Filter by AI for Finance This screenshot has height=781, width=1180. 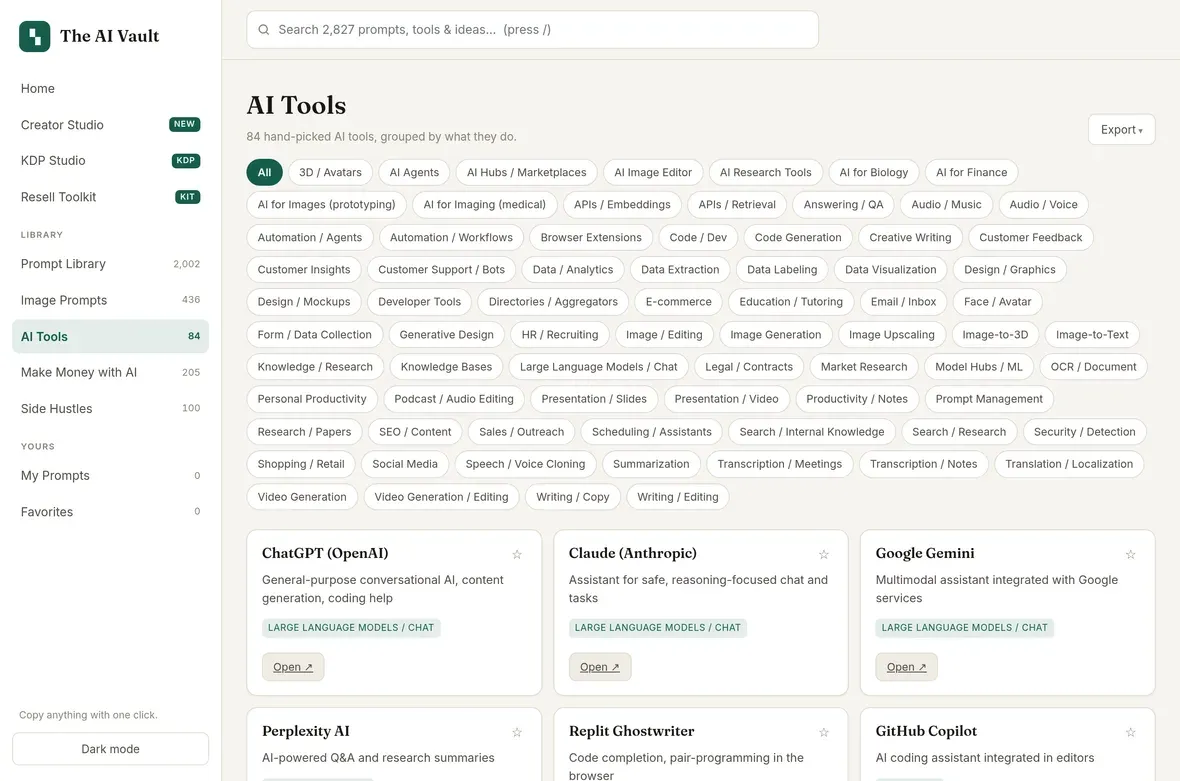tap(972, 172)
